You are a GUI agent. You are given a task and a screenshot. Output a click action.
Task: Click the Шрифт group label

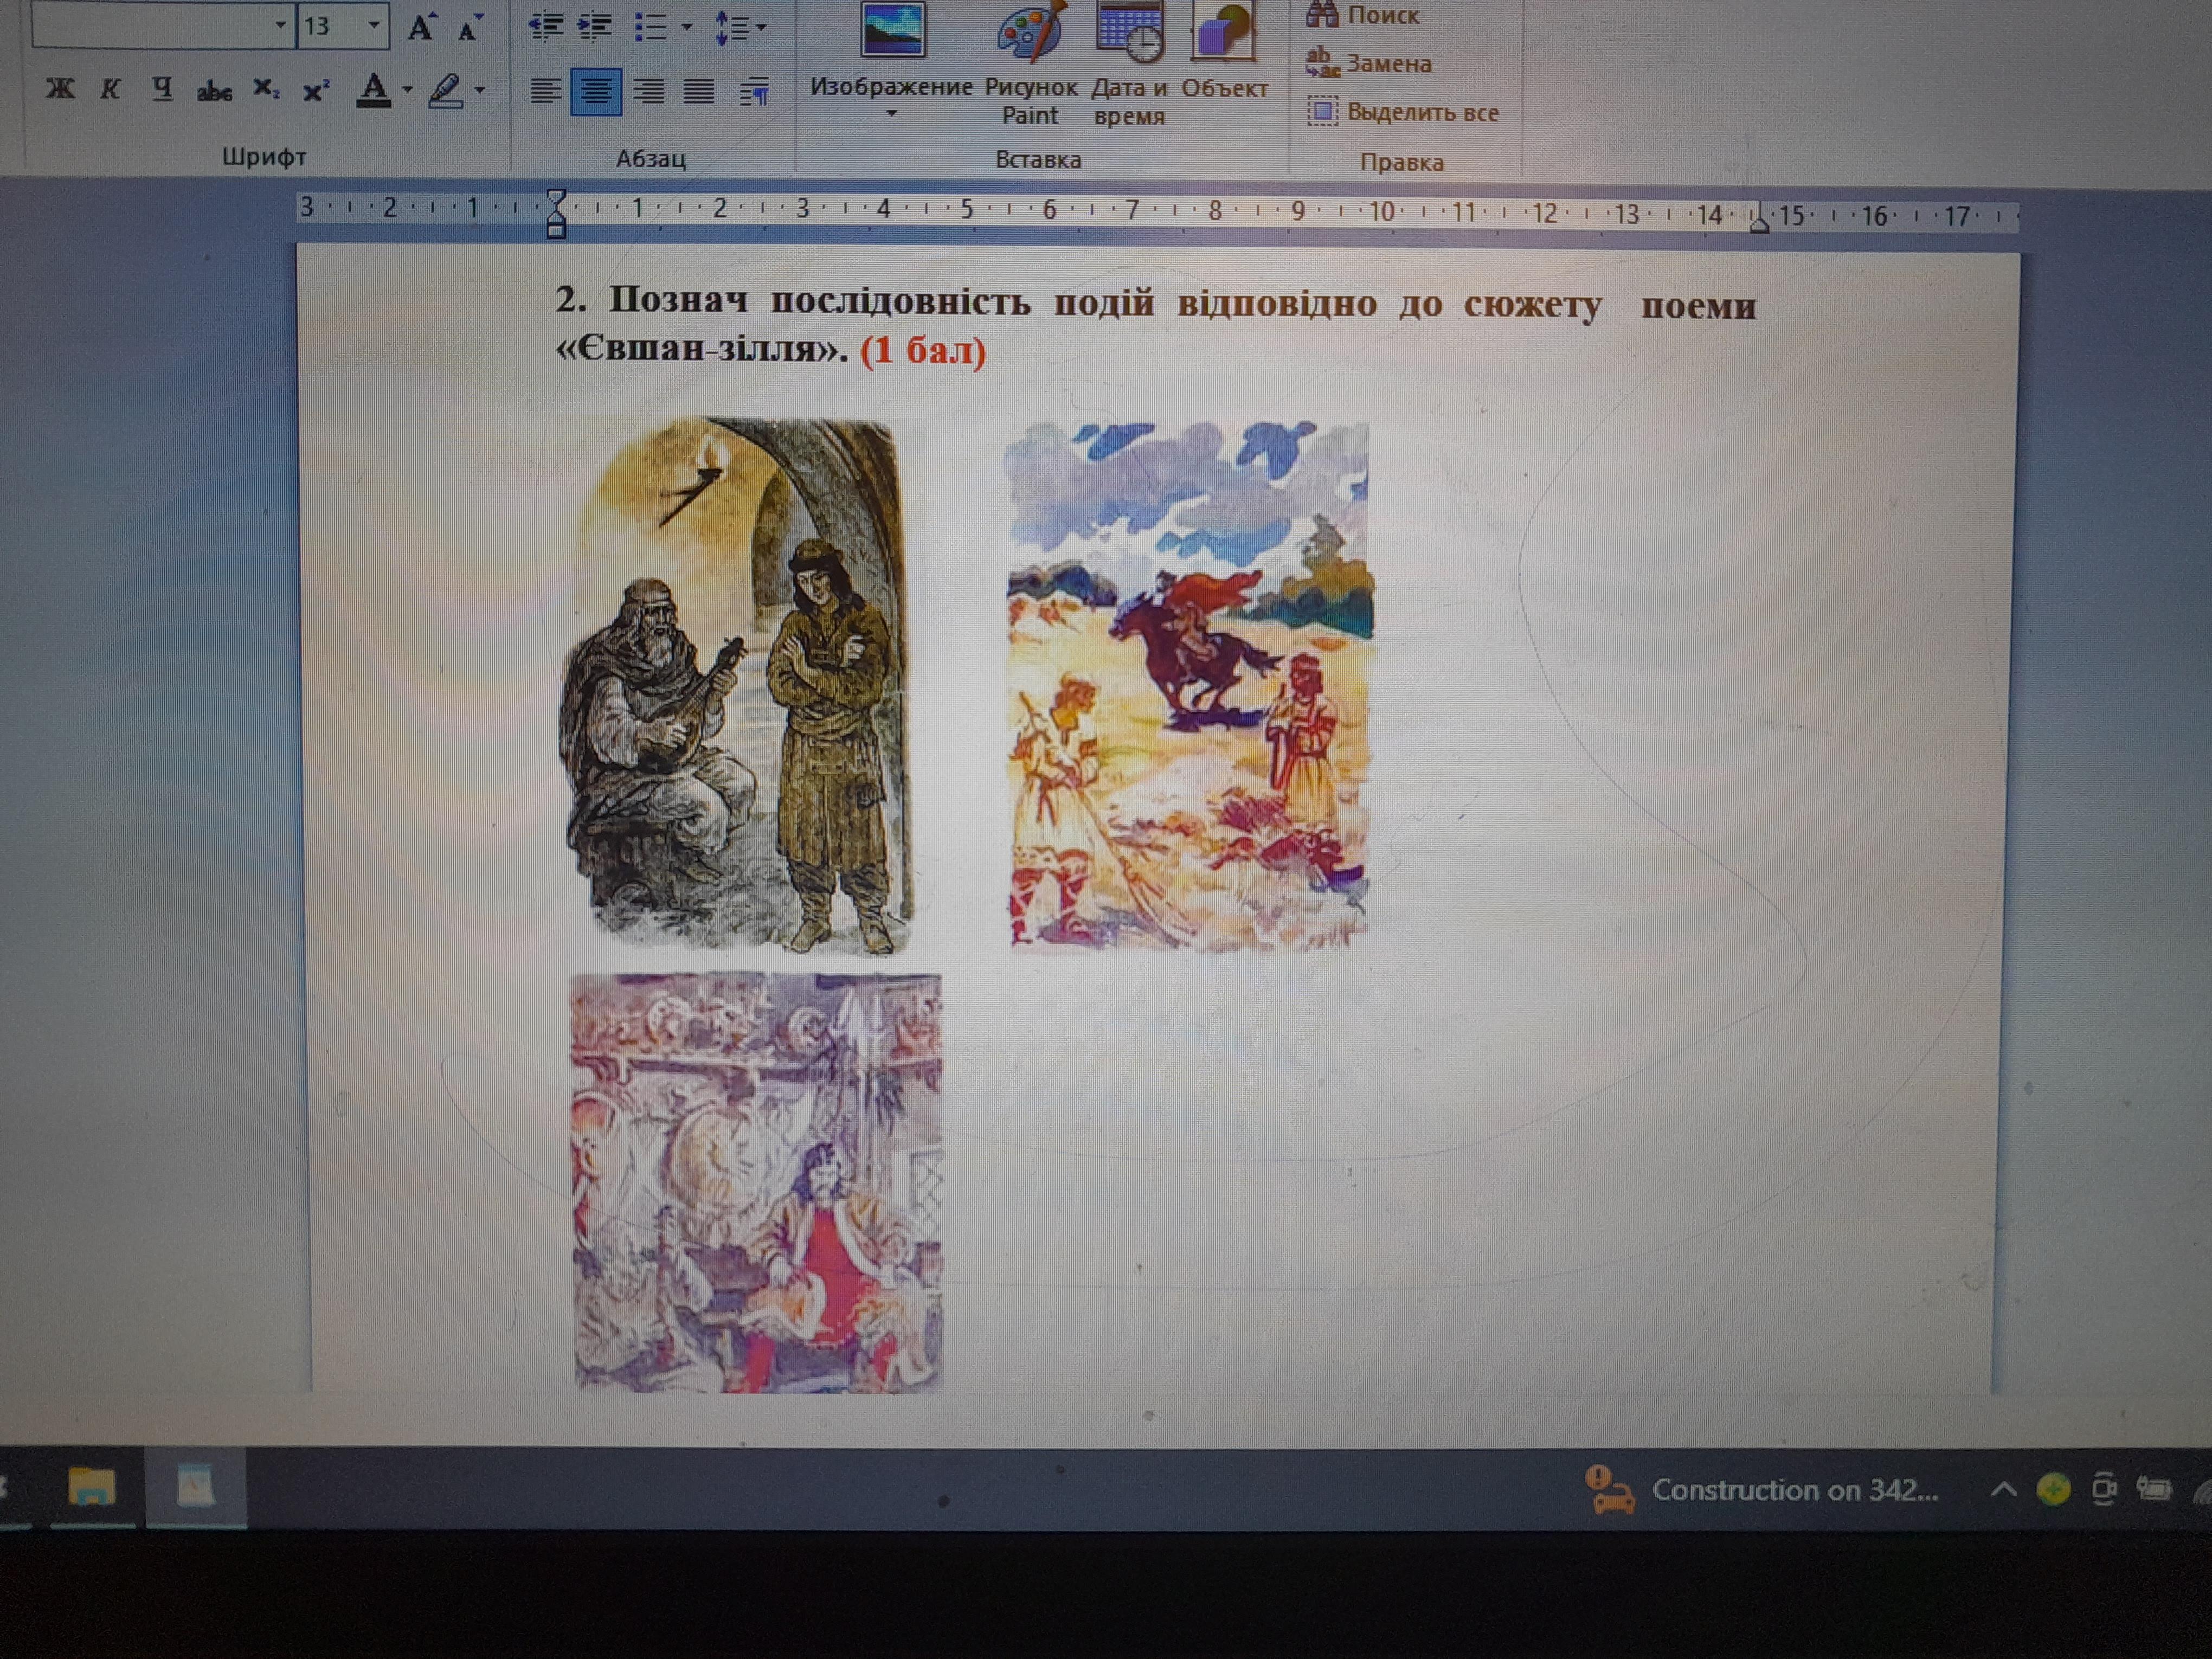click(264, 157)
